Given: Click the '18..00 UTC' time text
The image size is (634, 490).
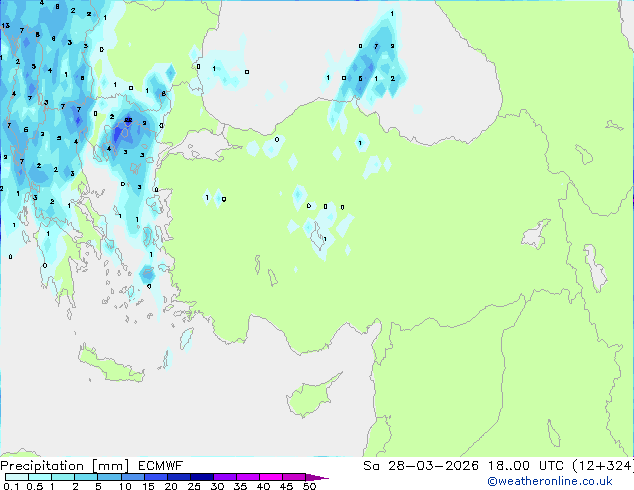Looking at the screenshot, I should pyautogui.click(x=526, y=466).
